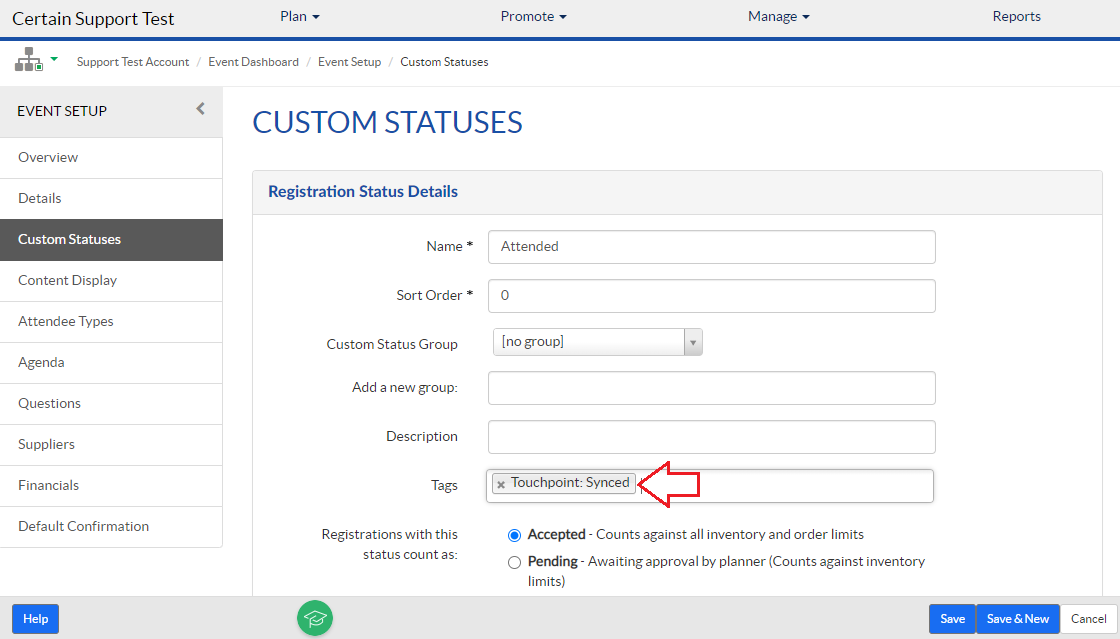Expand the green dropdown arrow beside hierarchy icon
The width and height of the screenshot is (1120, 639).
pos(54,59)
